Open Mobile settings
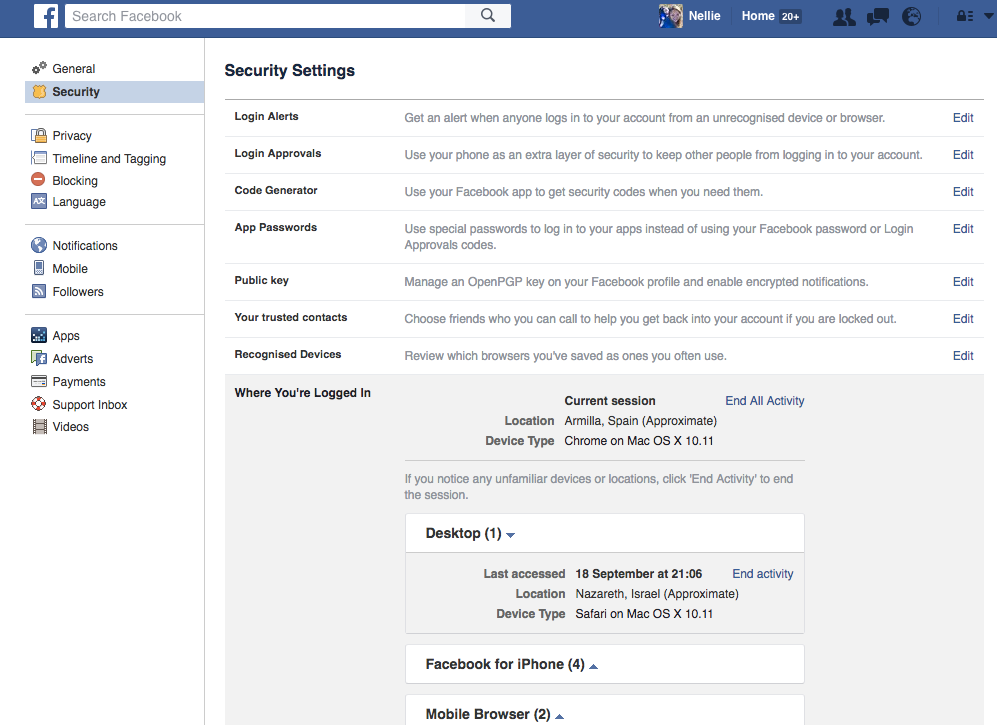 tap(70, 268)
